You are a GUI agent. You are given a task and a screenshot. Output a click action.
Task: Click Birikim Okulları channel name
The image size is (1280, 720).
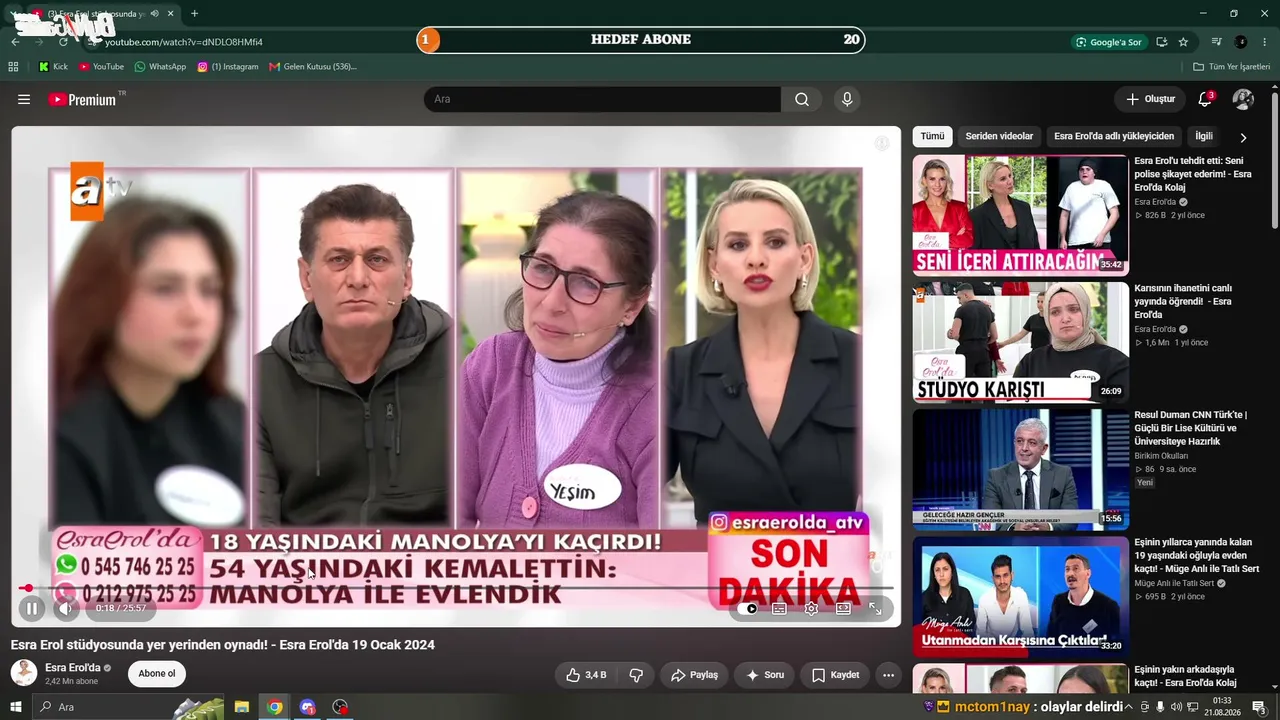point(1161,456)
